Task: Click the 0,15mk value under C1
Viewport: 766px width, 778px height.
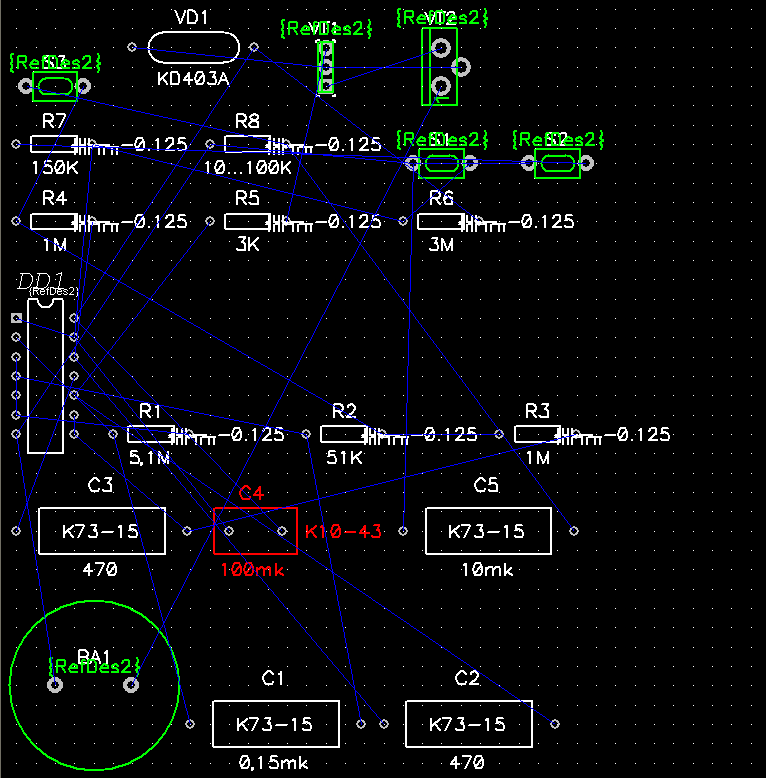Action: point(273,763)
